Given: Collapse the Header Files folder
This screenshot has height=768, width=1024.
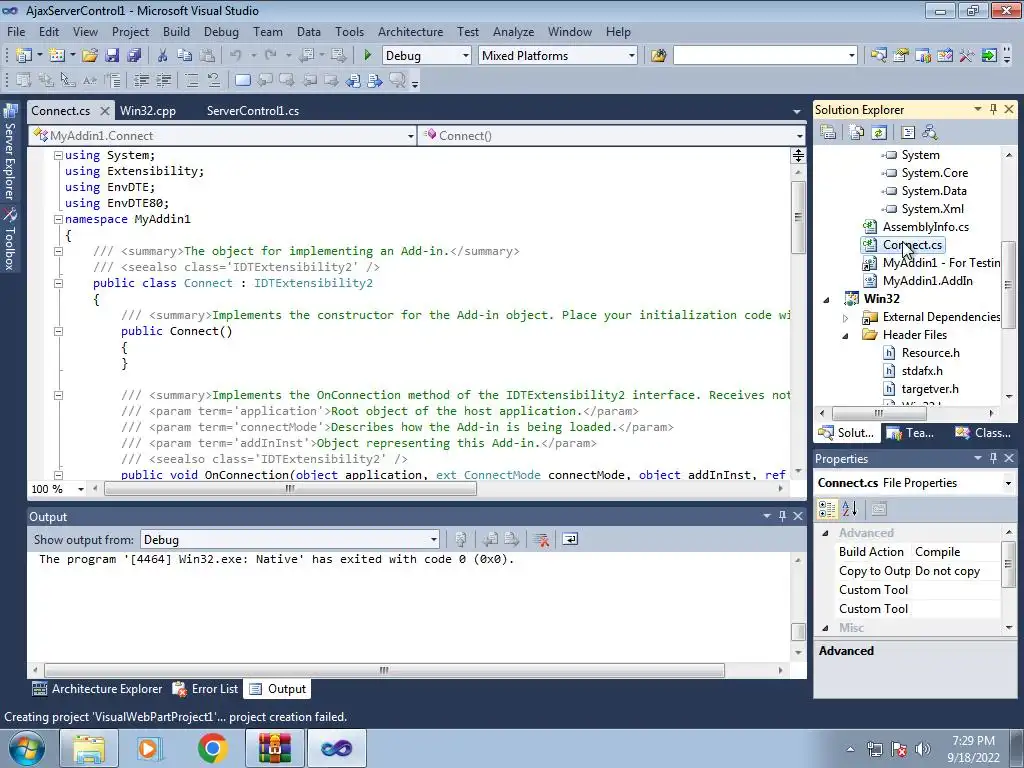Looking at the screenshot, I should pos(846,336).
